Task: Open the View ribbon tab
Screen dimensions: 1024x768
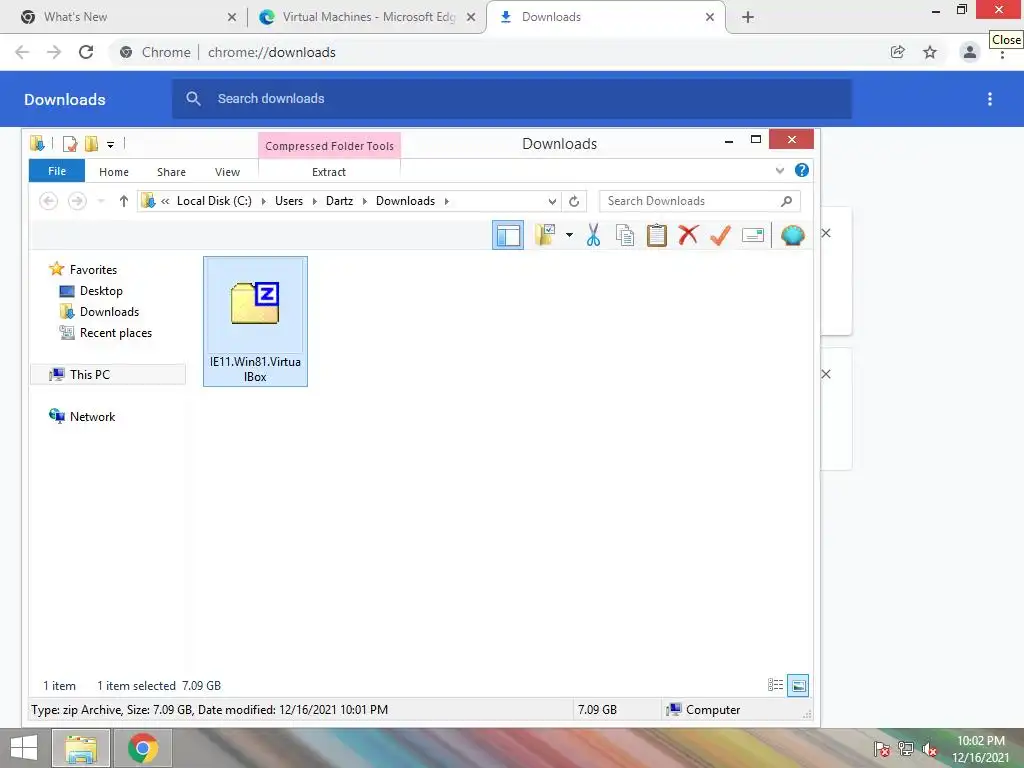Action: click(x=227, y=172)
